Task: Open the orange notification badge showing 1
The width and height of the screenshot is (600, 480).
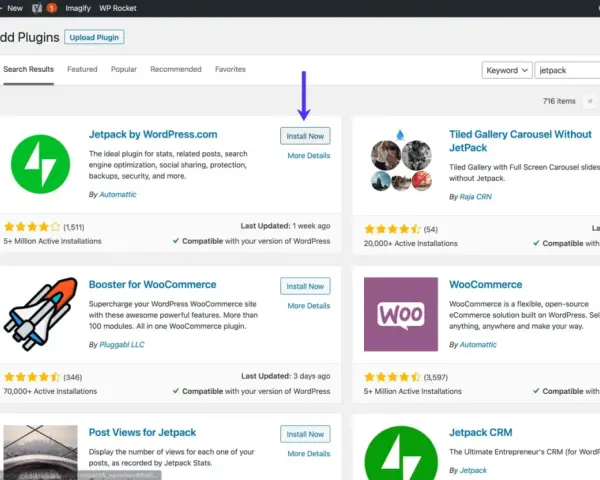Action: 52,8
